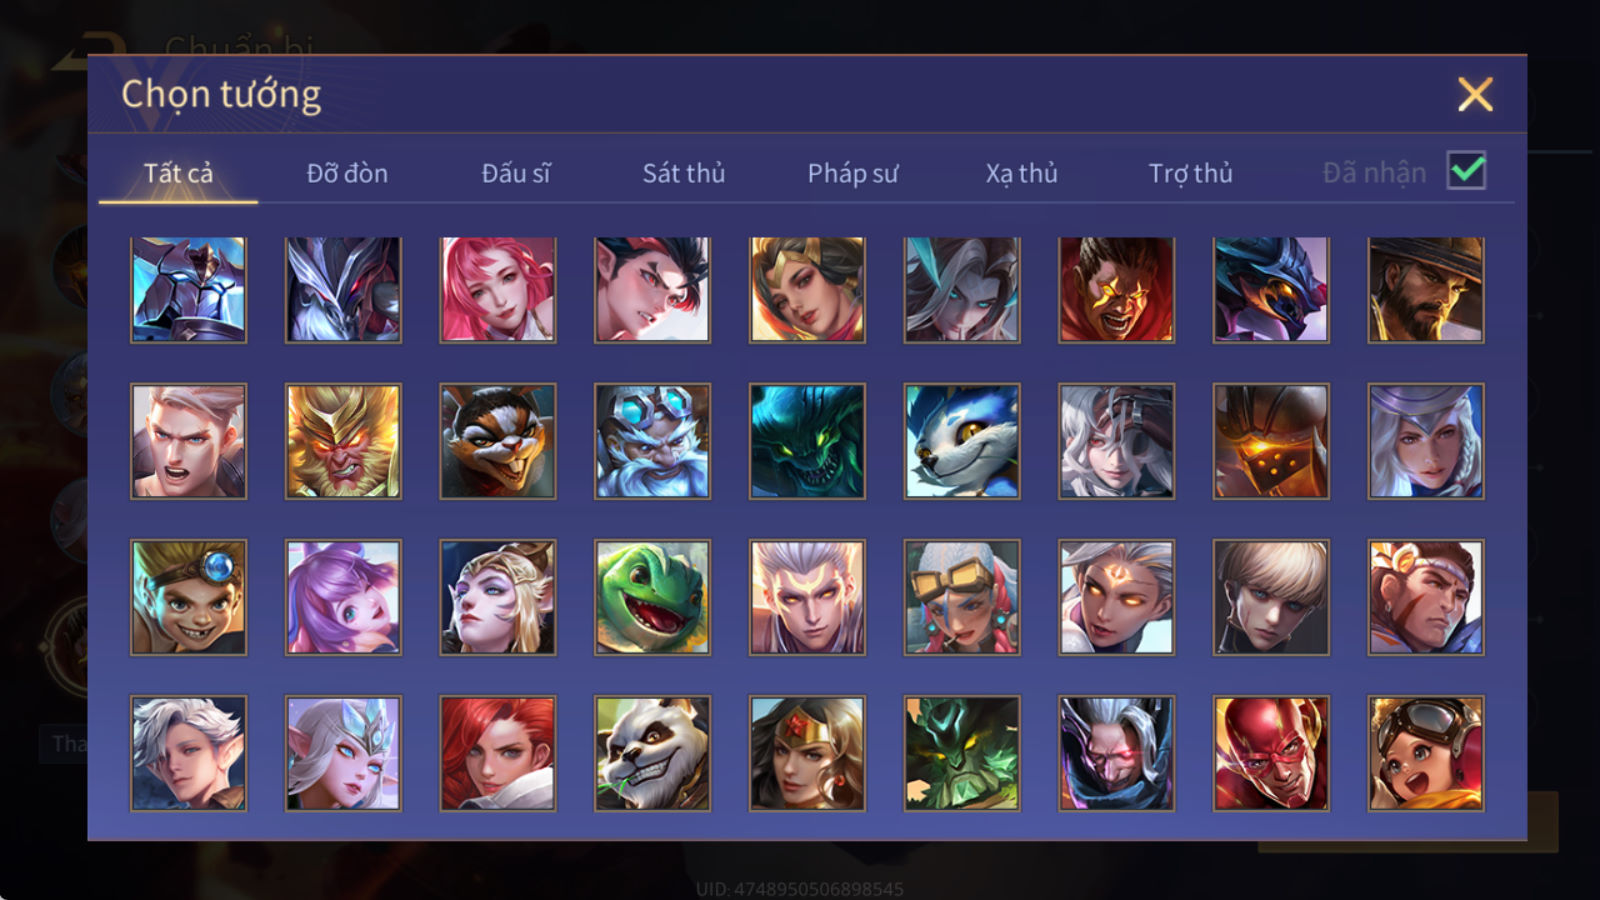Choose the white-bearded goggles dwarf hero

[652, 441]
